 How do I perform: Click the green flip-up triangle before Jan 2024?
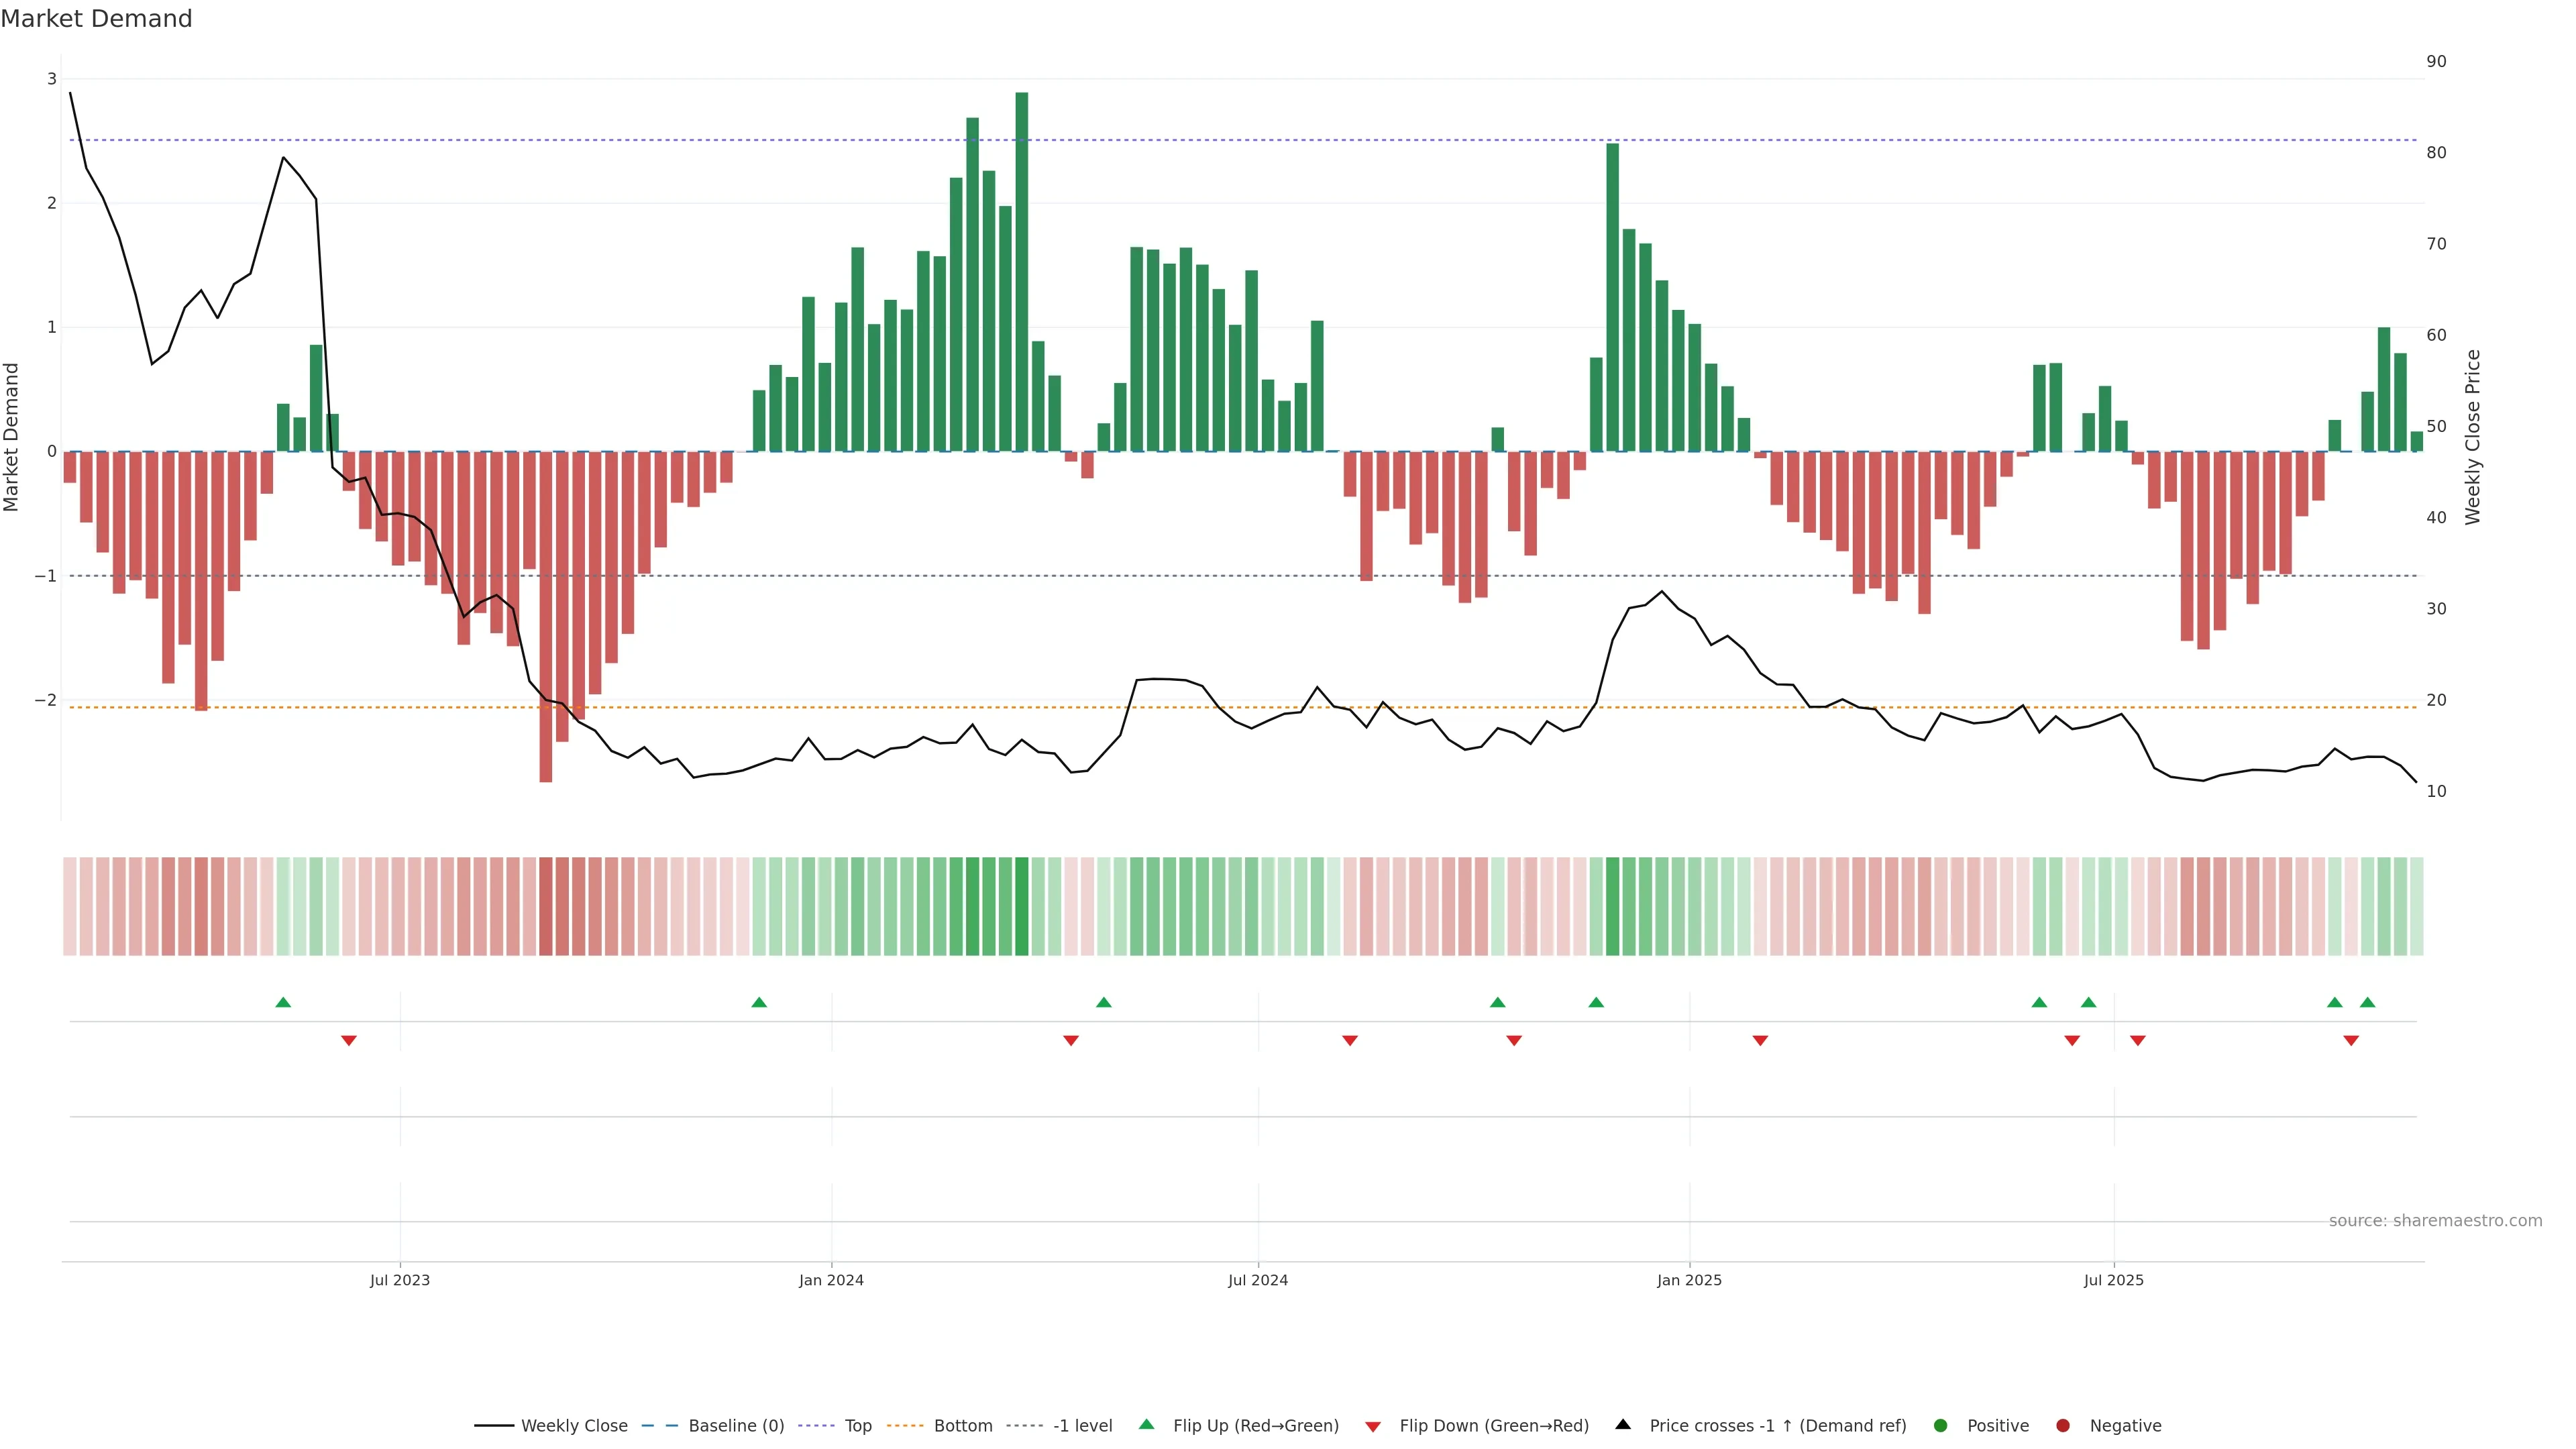[x=759, y=1003]
